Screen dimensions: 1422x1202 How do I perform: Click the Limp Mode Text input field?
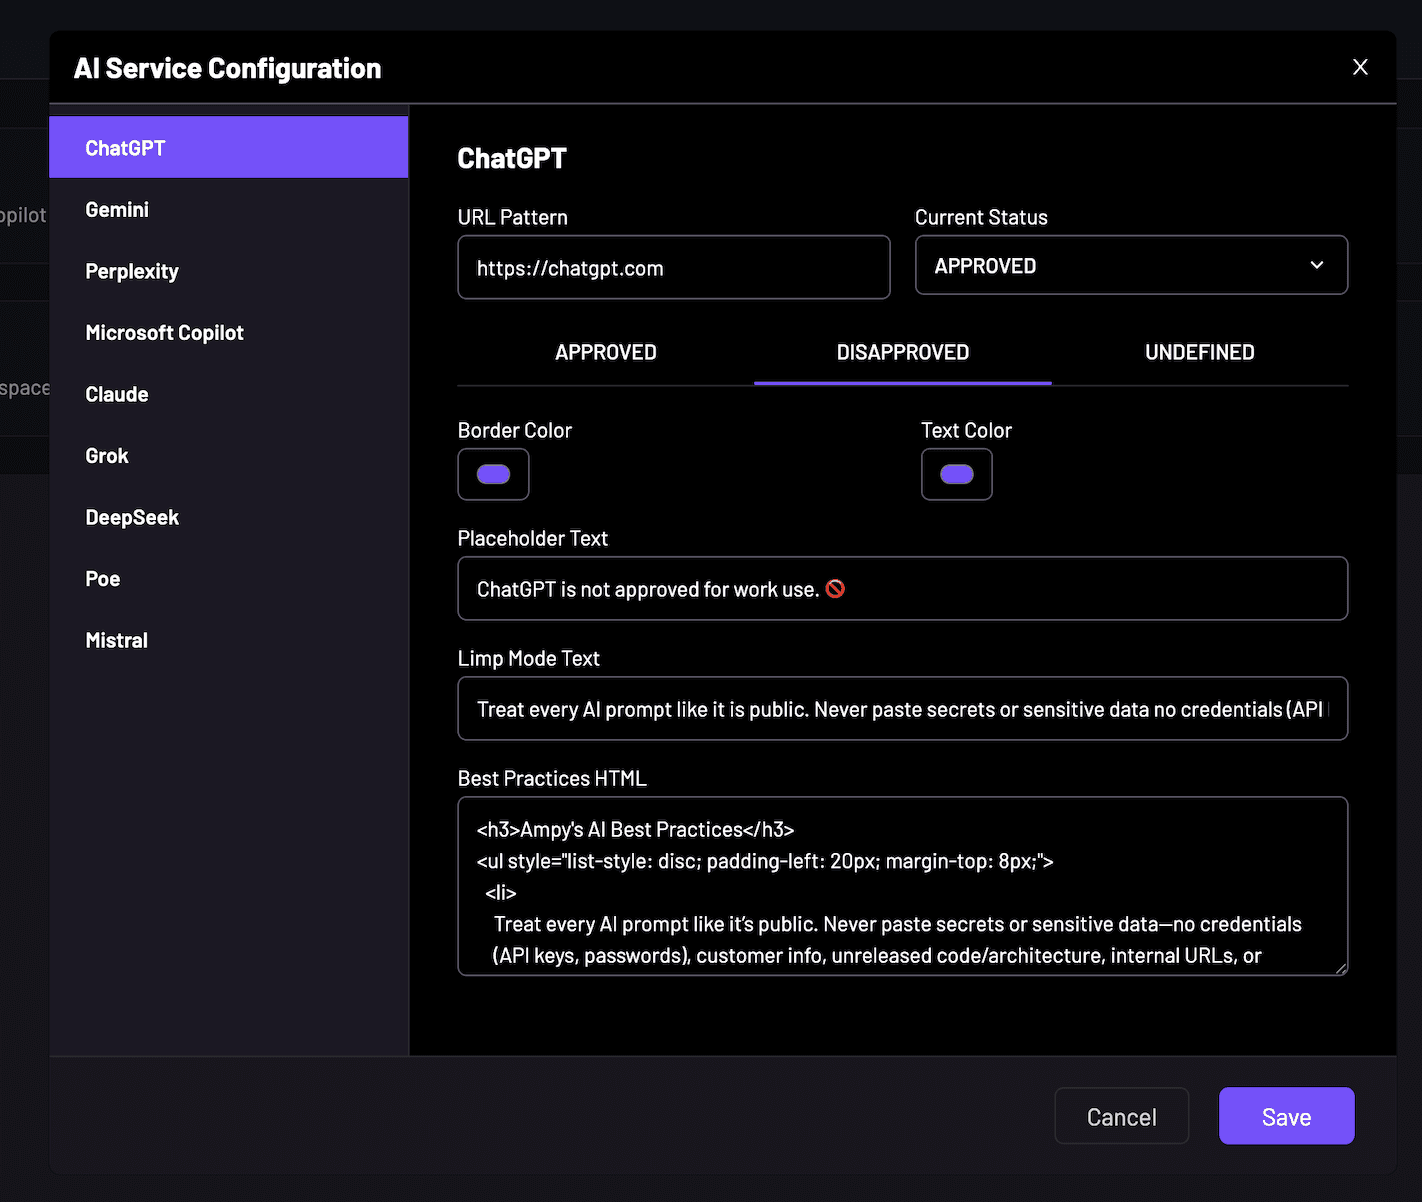pyautogui.click(x=903, y=708)
